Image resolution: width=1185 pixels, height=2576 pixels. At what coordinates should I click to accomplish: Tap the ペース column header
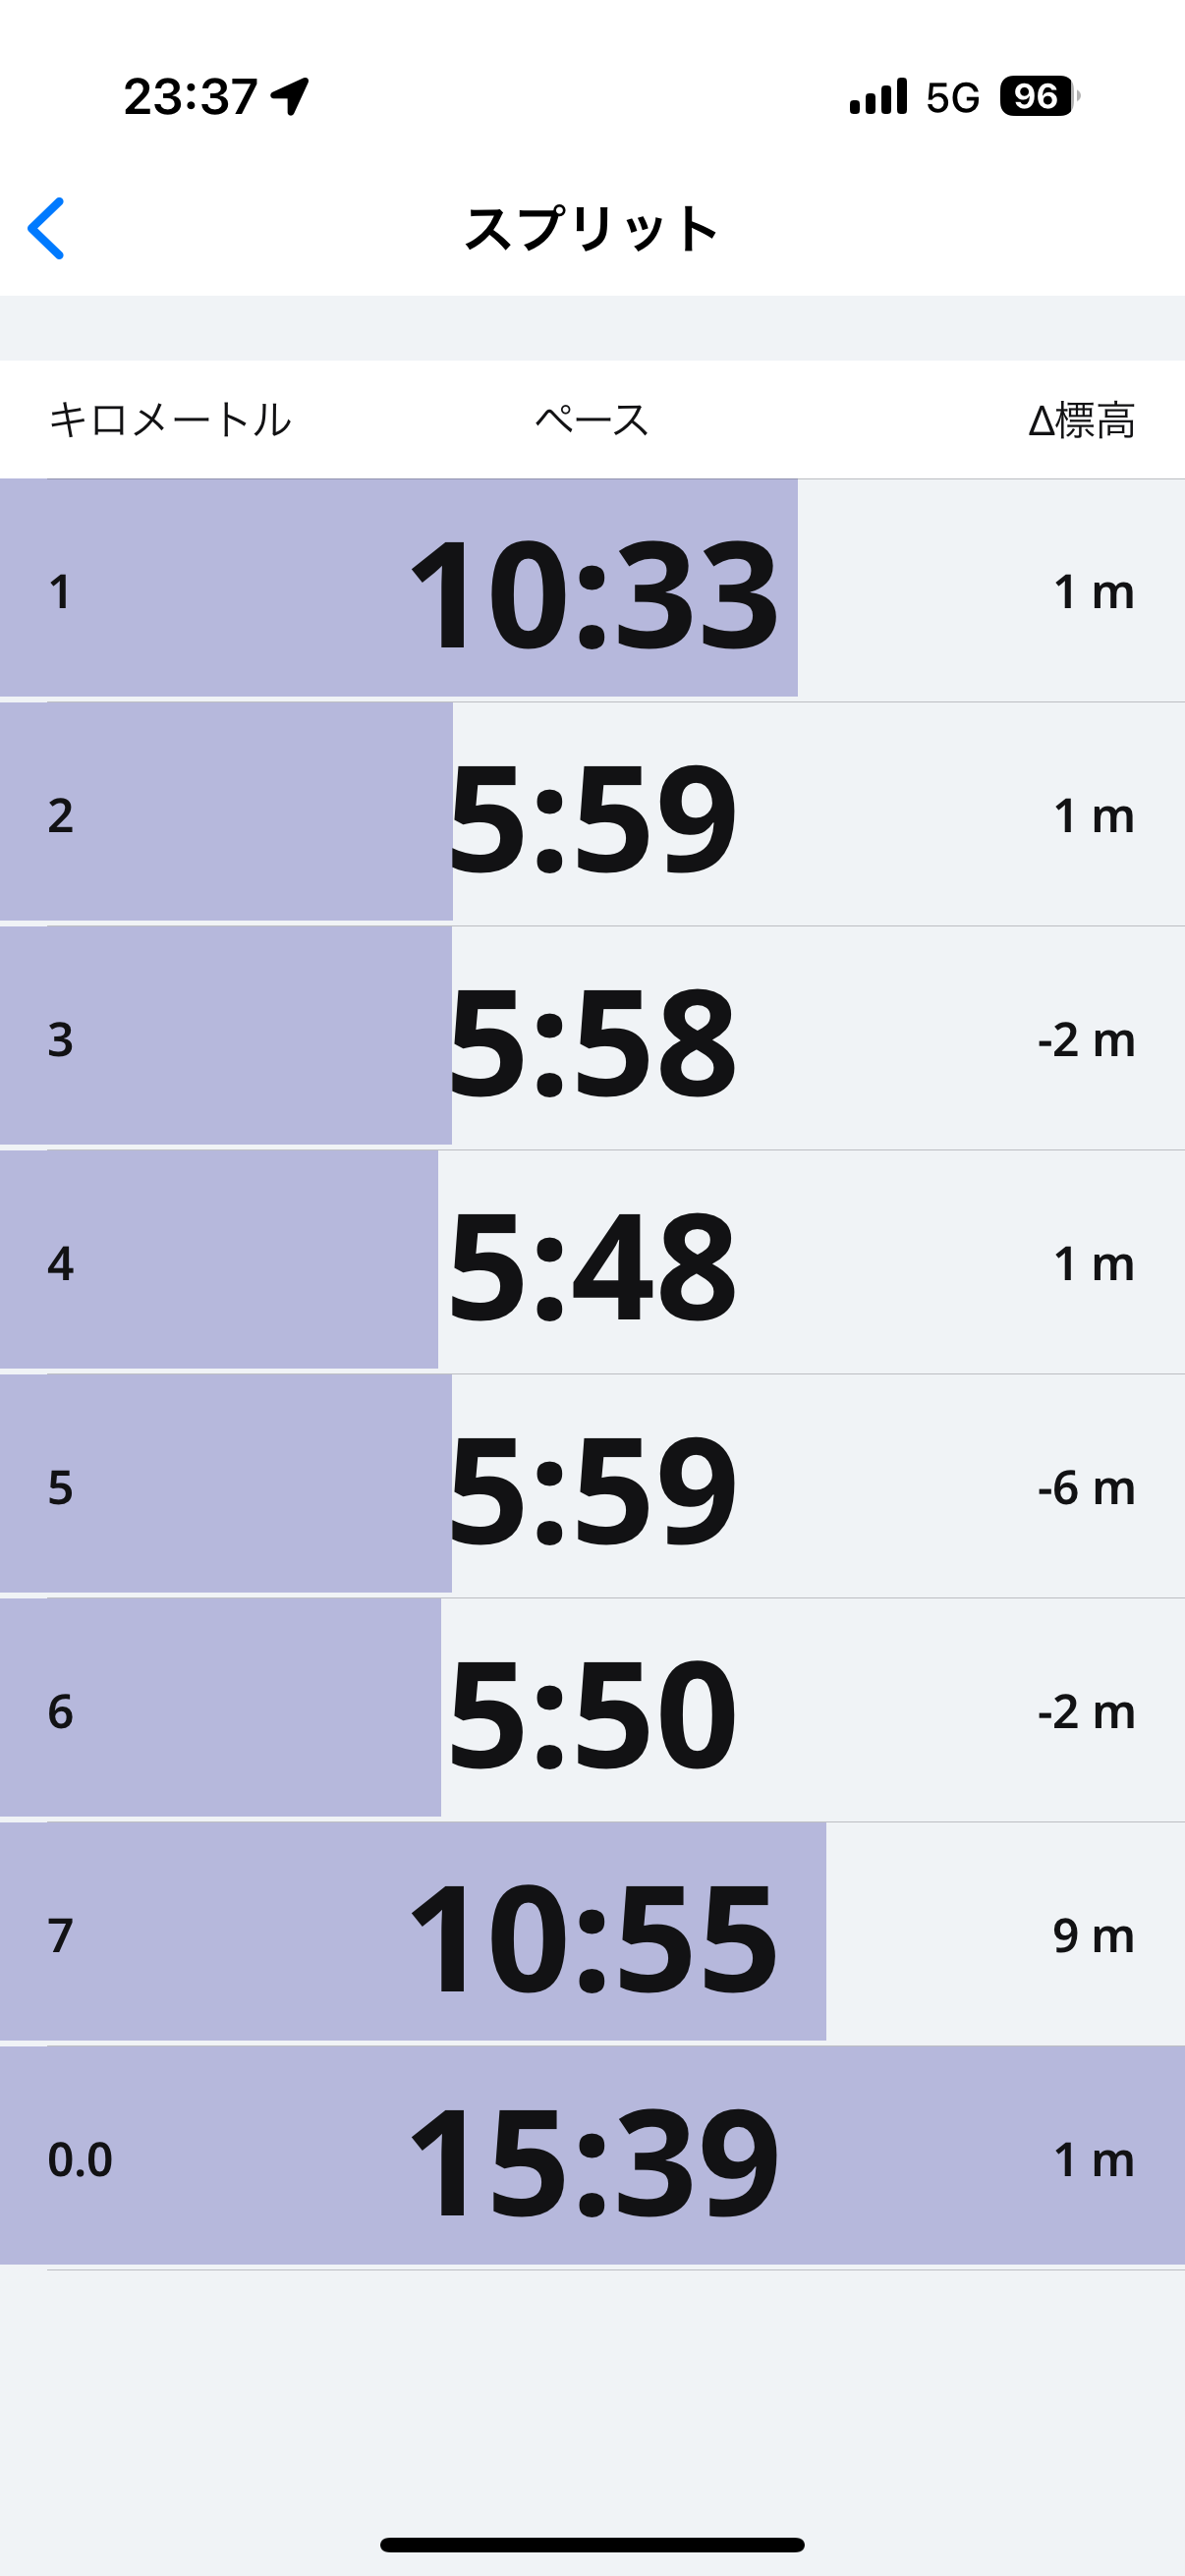tap(592, 420)
